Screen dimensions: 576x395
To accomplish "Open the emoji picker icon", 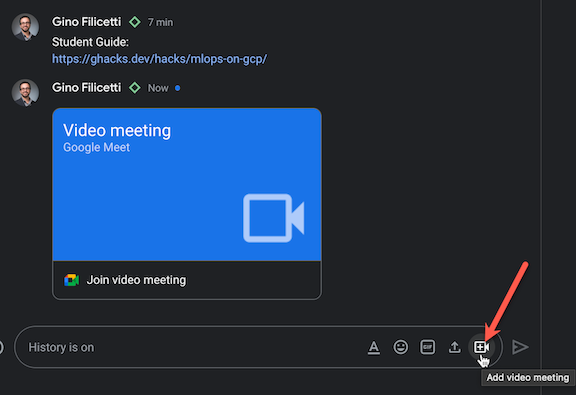I will [400, 347].
